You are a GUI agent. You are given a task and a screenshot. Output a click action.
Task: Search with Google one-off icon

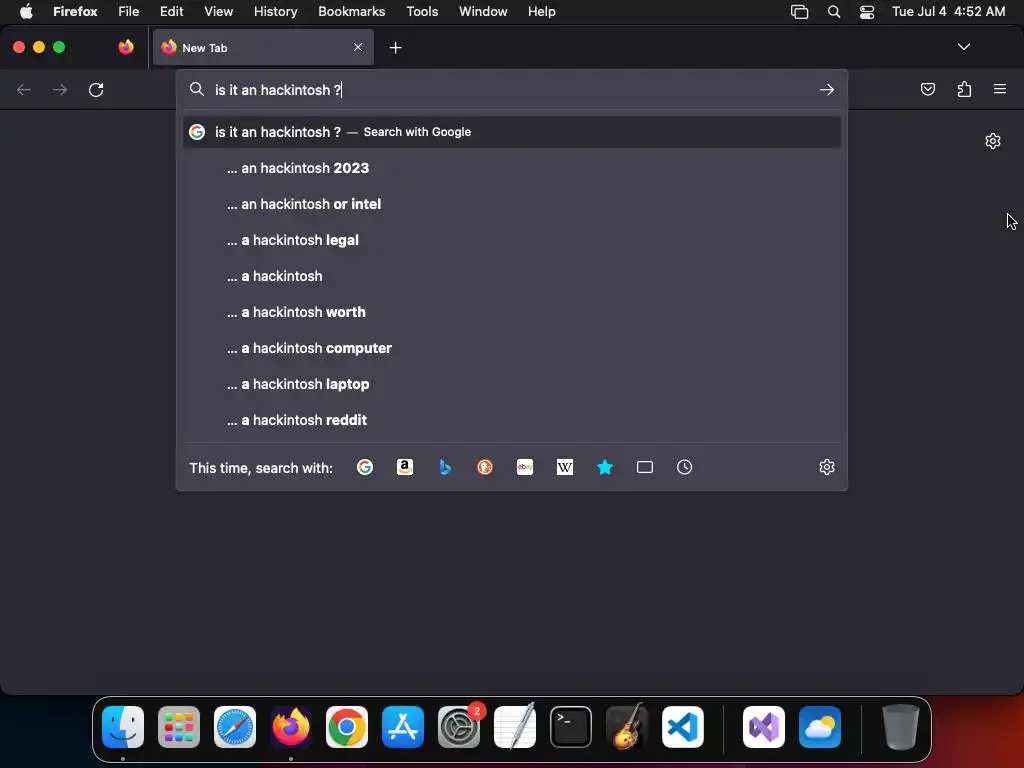[x=365, y=467]
